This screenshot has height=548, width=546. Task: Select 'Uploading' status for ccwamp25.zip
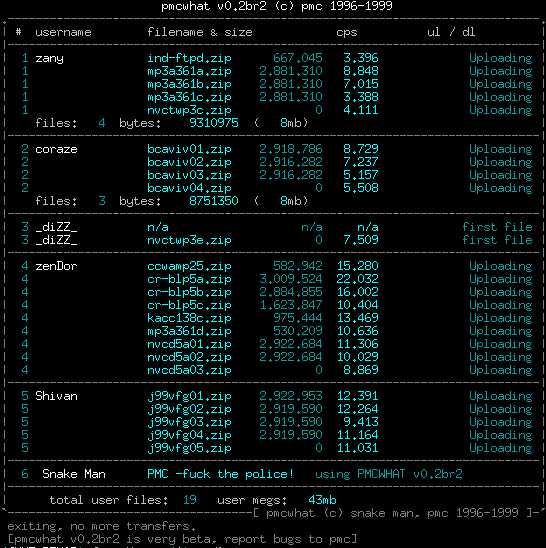(x=501, y=266)
